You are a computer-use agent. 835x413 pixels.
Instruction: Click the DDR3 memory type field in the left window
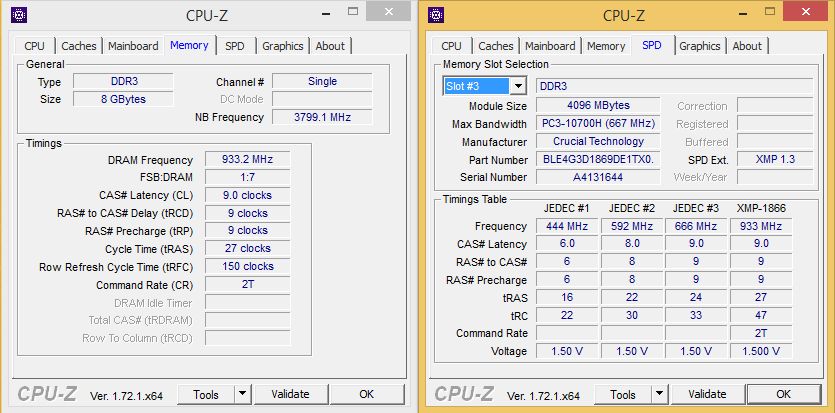(x=123, y=81)
